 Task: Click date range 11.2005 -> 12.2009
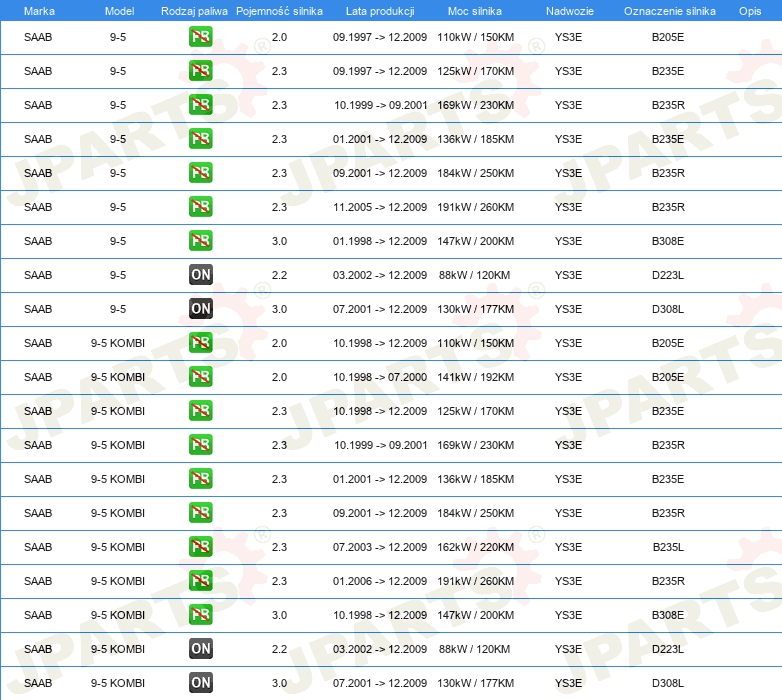pos(380,207)
